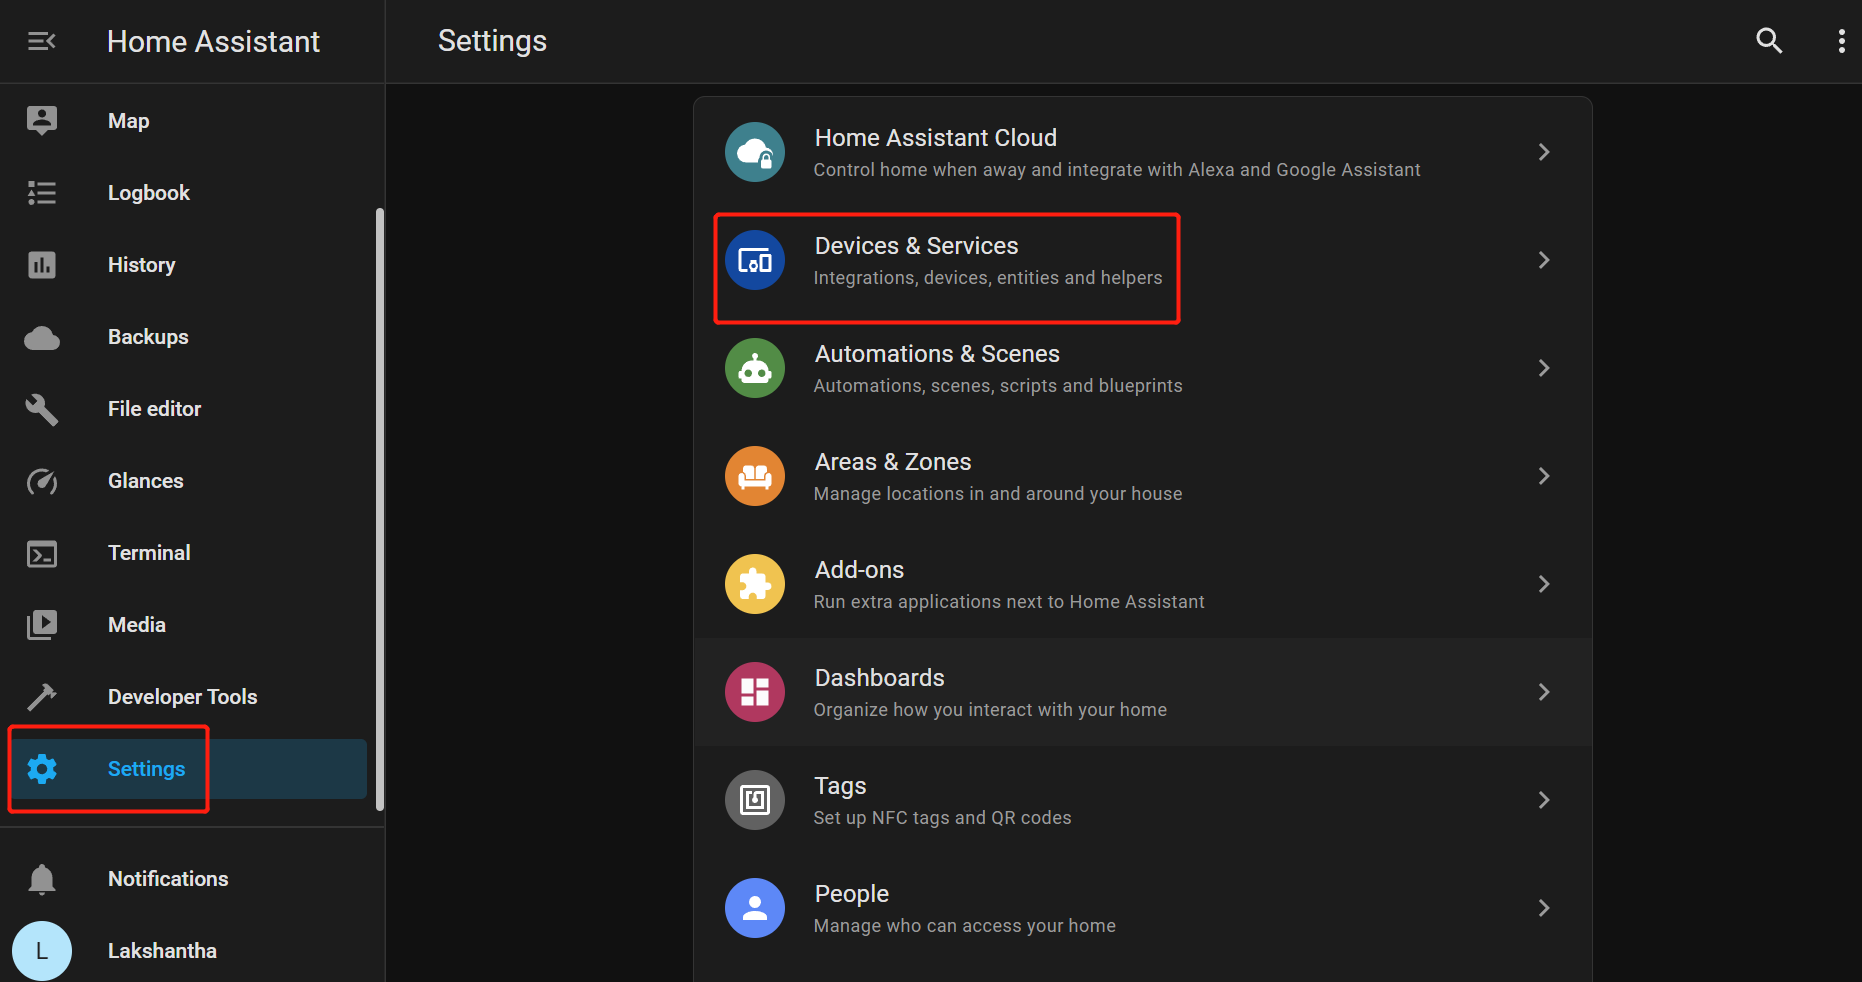Expand Dashboards chevron arrow
This screenshot has width=1862, height=982.
[x=1544, y=692]
